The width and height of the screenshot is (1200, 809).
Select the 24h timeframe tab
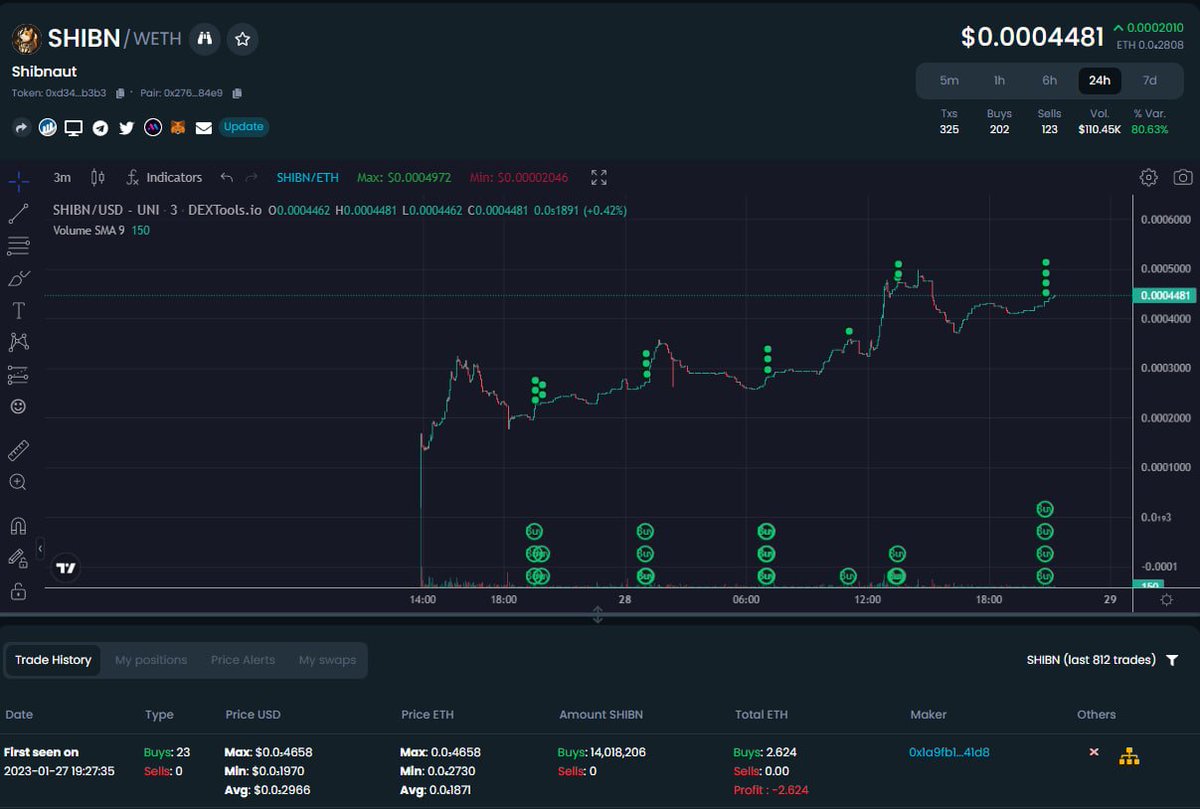pos(1099,81)
